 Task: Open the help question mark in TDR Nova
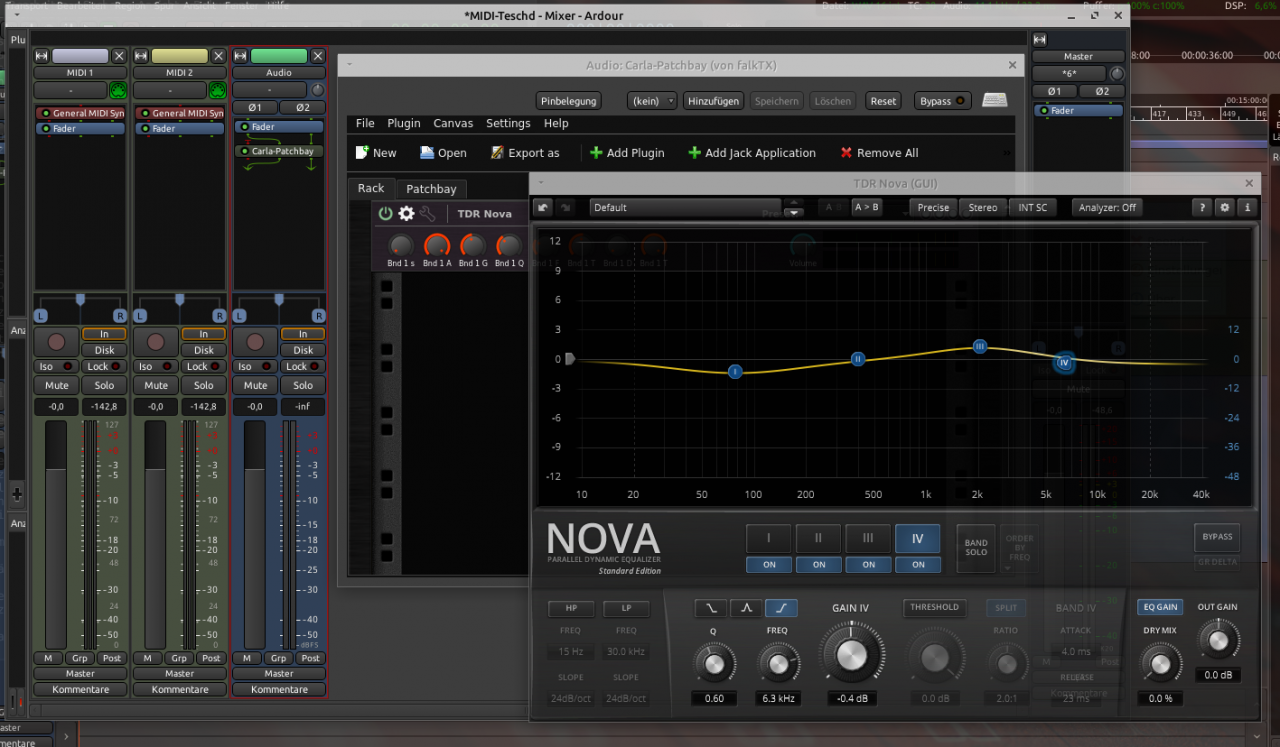pyautogui.click(x=1203, y=207)
